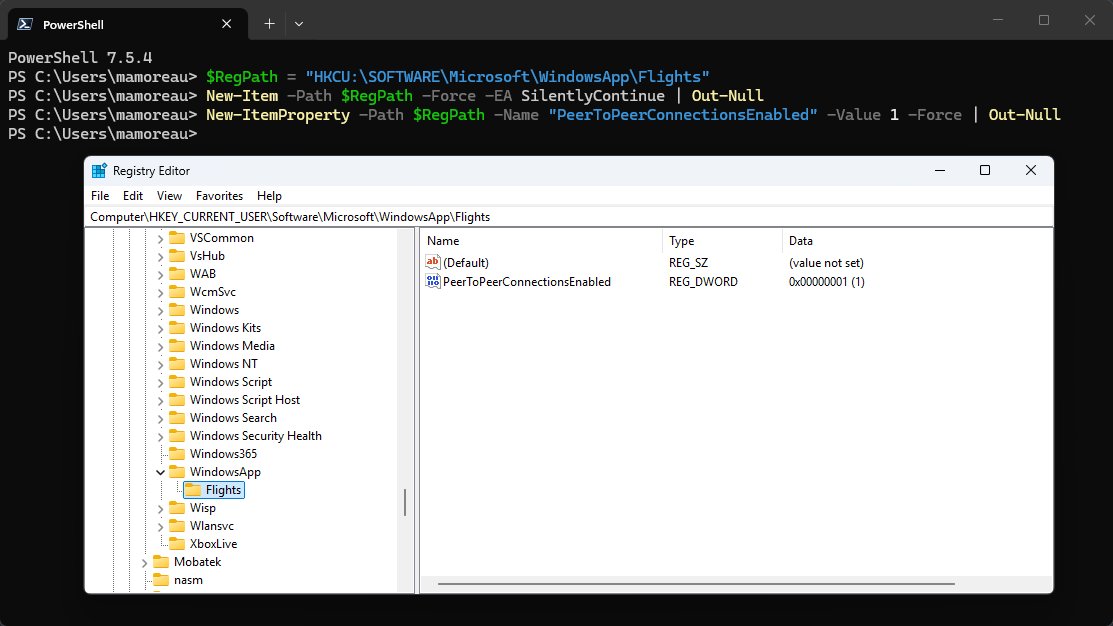Collapse the WindowsApp key
The height and width of the screenshot is (626, 1113).
pos(160,472)
